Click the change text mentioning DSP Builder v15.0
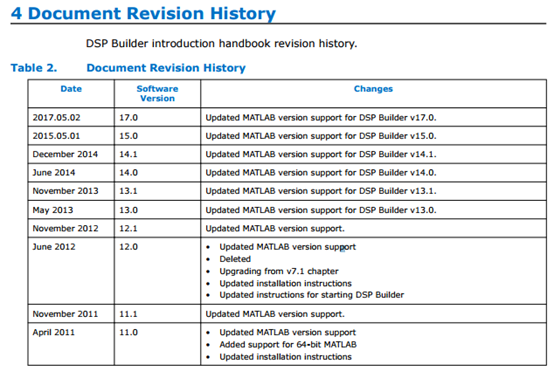 coord(321,136)
